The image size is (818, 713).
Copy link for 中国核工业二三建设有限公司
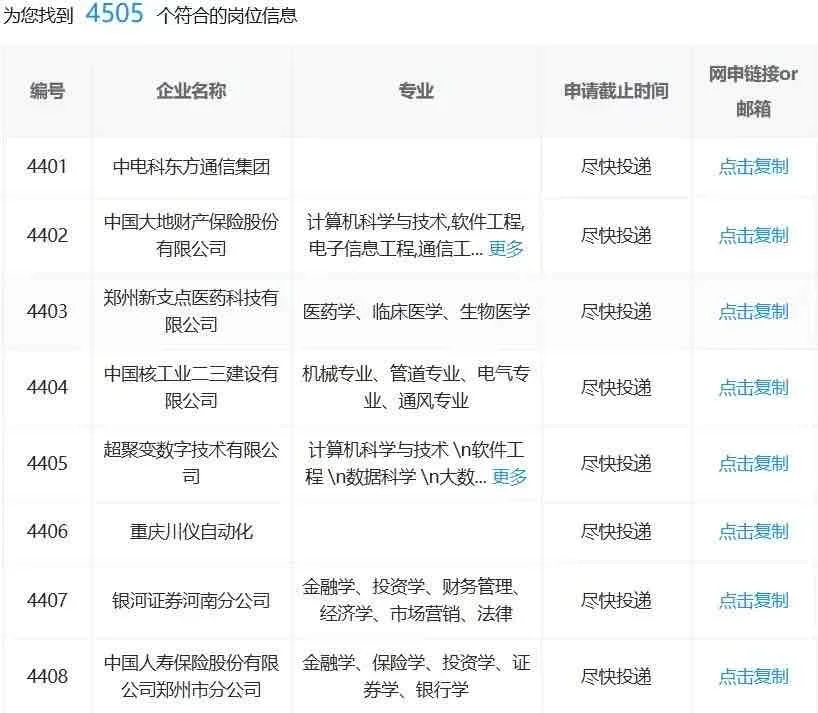click(753, 388)
